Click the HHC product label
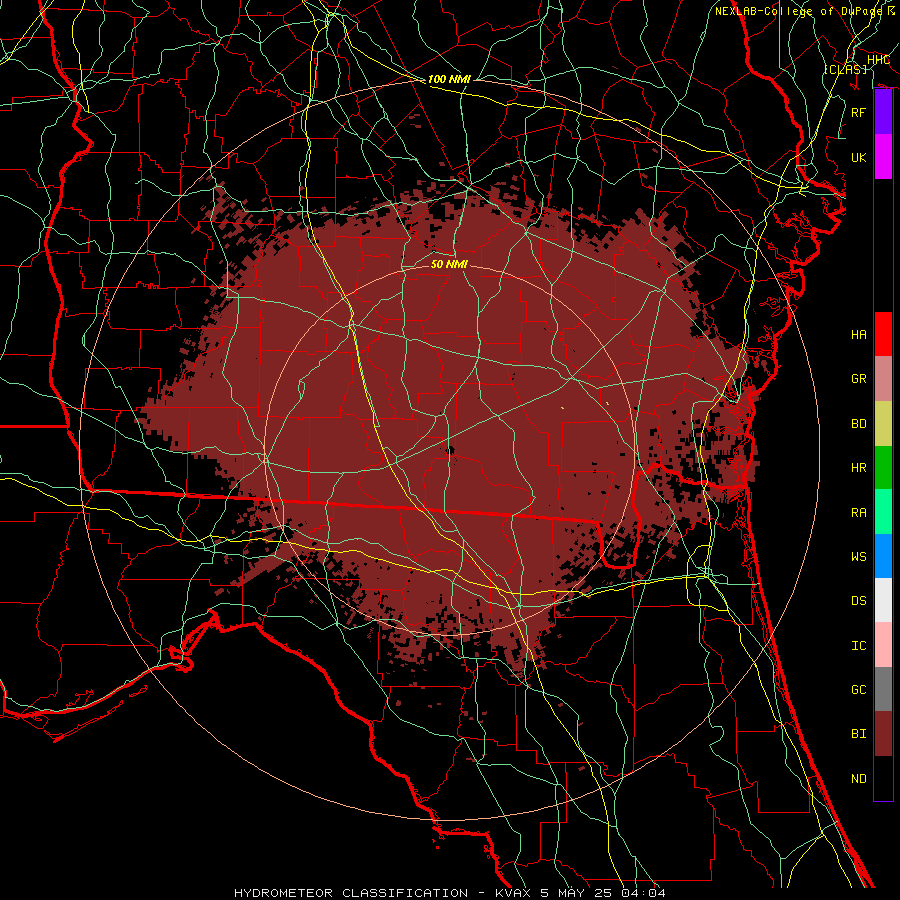 (x=878, y=60)
